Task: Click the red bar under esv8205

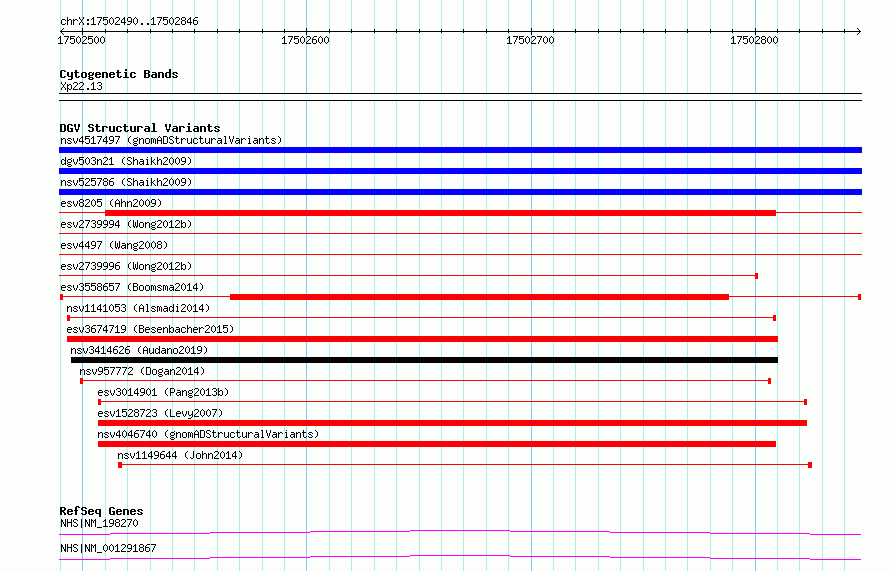Action: click(440, 213)
